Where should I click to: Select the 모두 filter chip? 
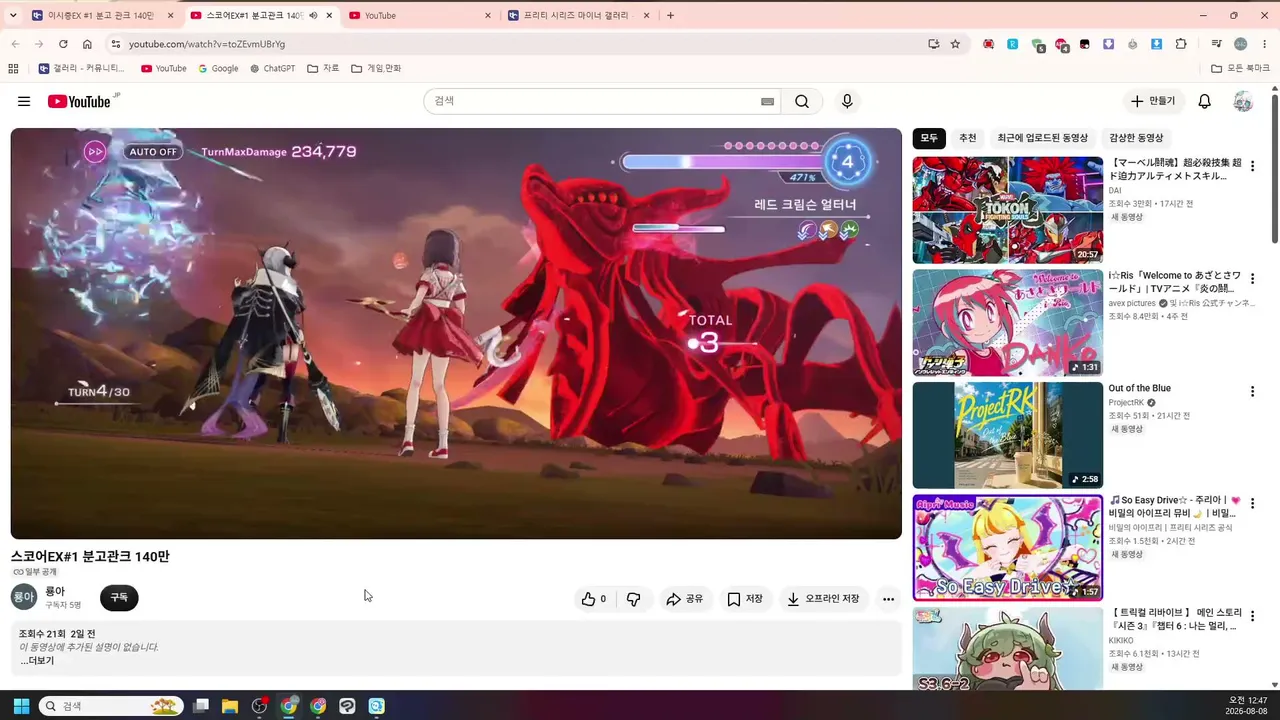click(929, 138)
